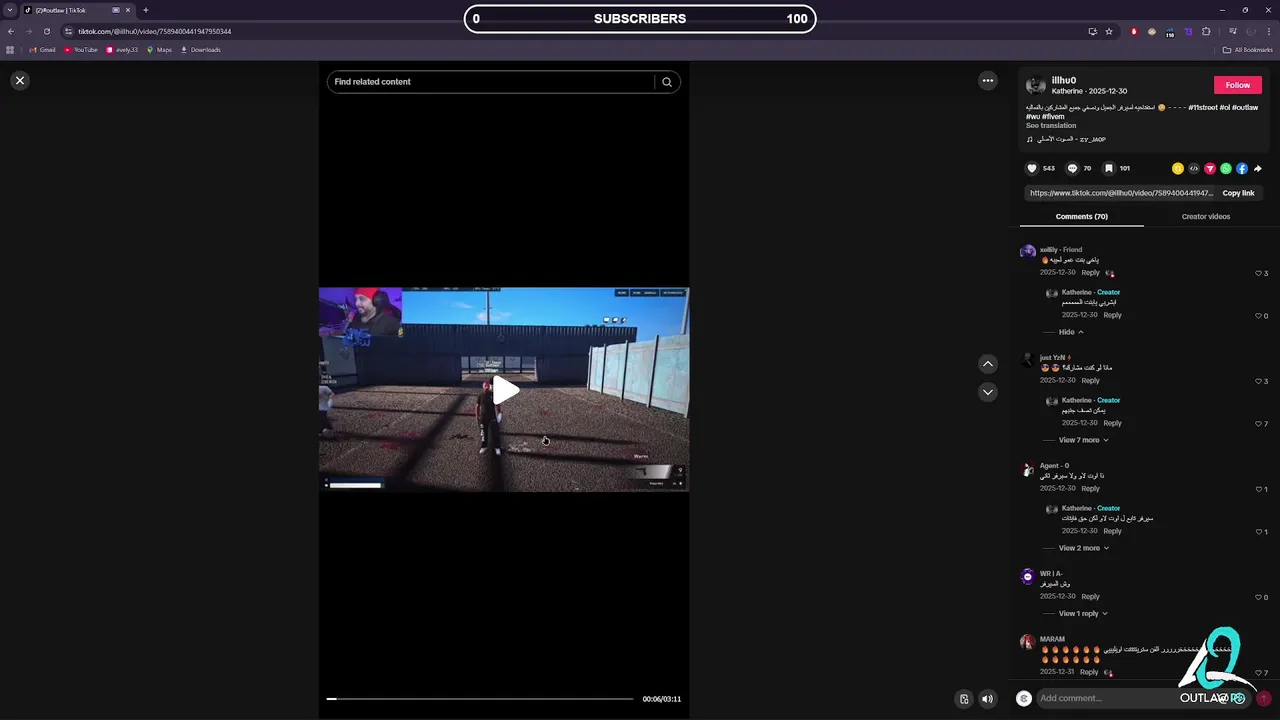This screenshot has height=720, width=1280.
Task: Click the install app icon in address bar
Action: pos(1092,31)
